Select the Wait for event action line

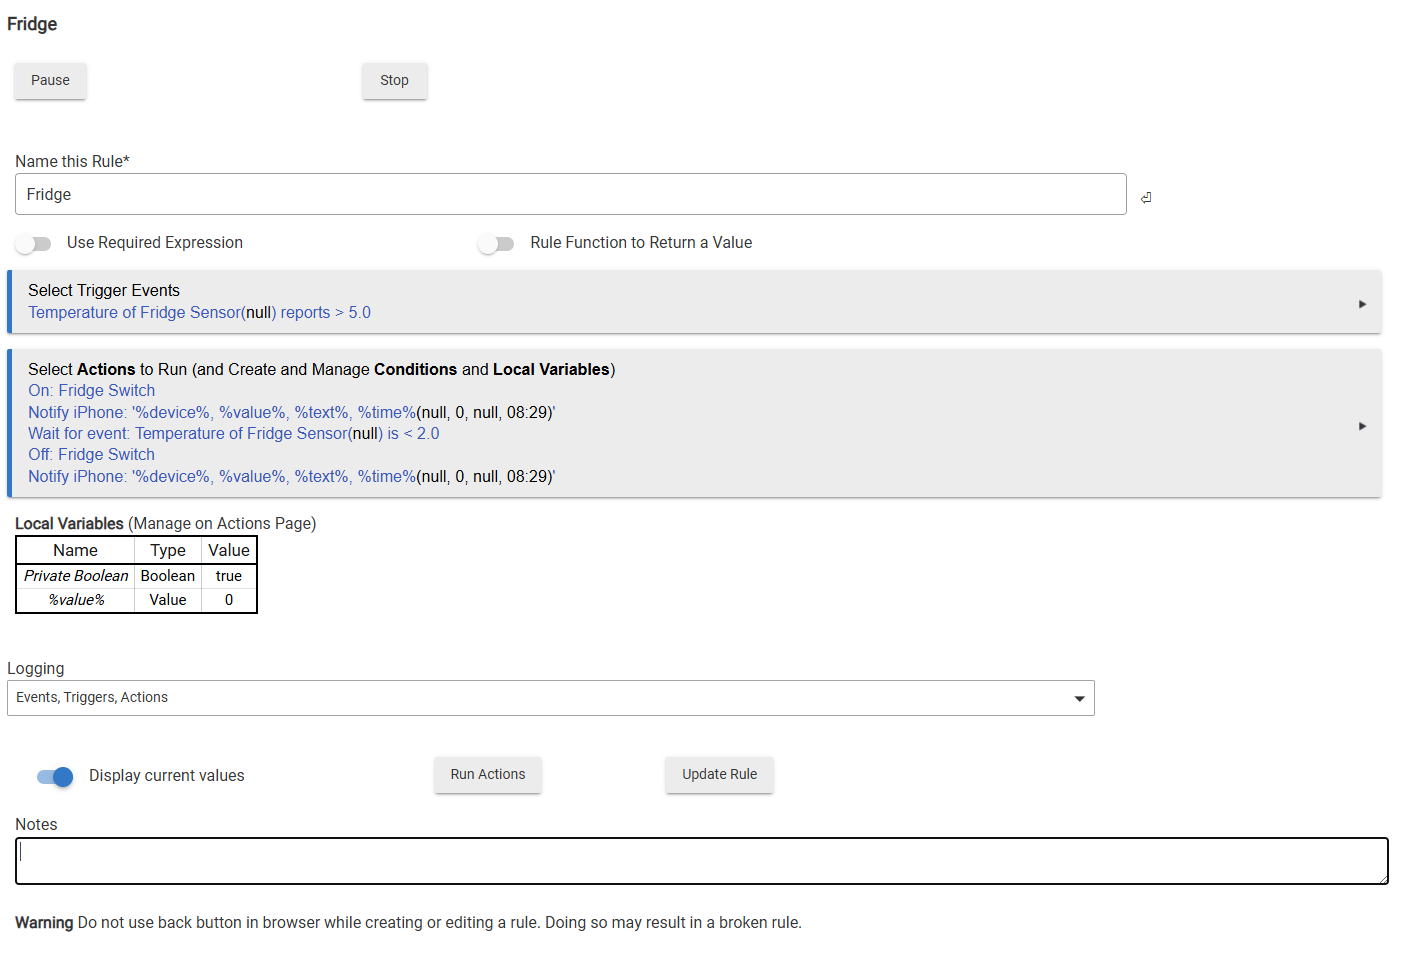(x=233, y=434)
